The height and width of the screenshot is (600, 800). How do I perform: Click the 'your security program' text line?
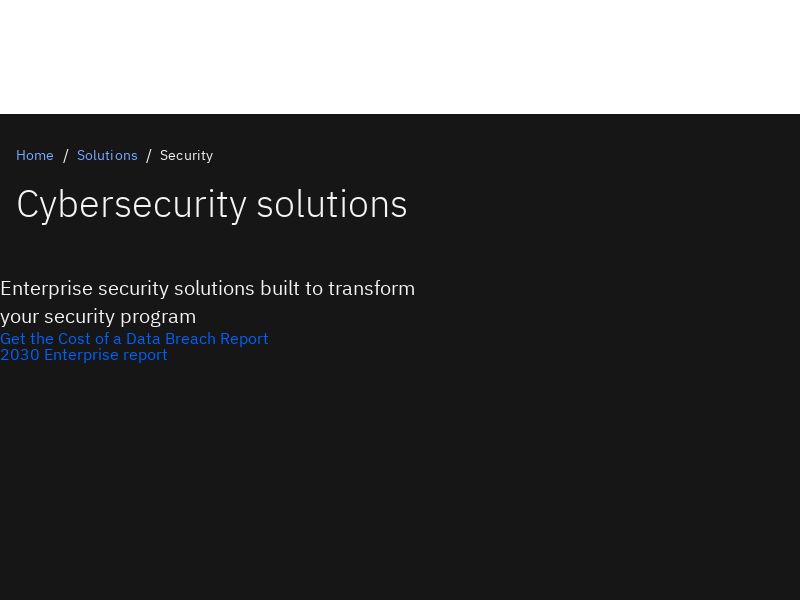click(x=98, y=316)
